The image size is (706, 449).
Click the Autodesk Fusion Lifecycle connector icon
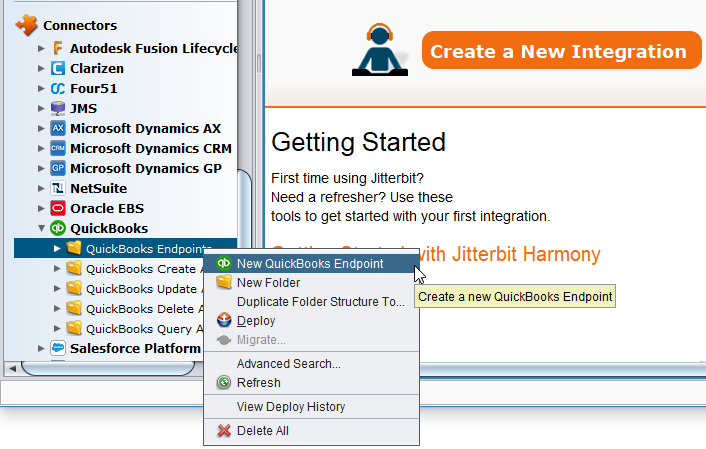click(58, 48)
